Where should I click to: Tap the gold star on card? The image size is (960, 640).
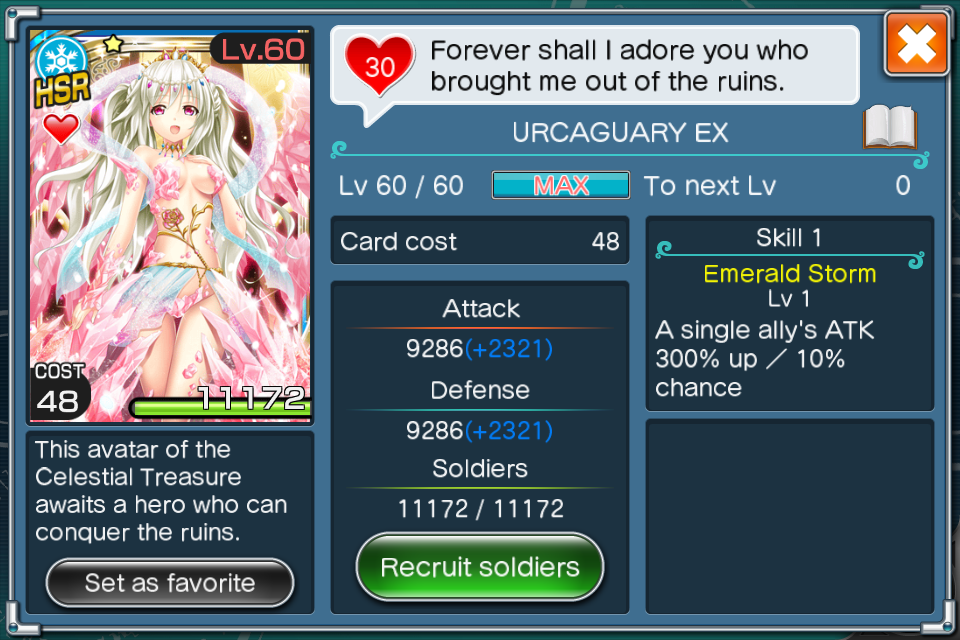click(112, 44)
